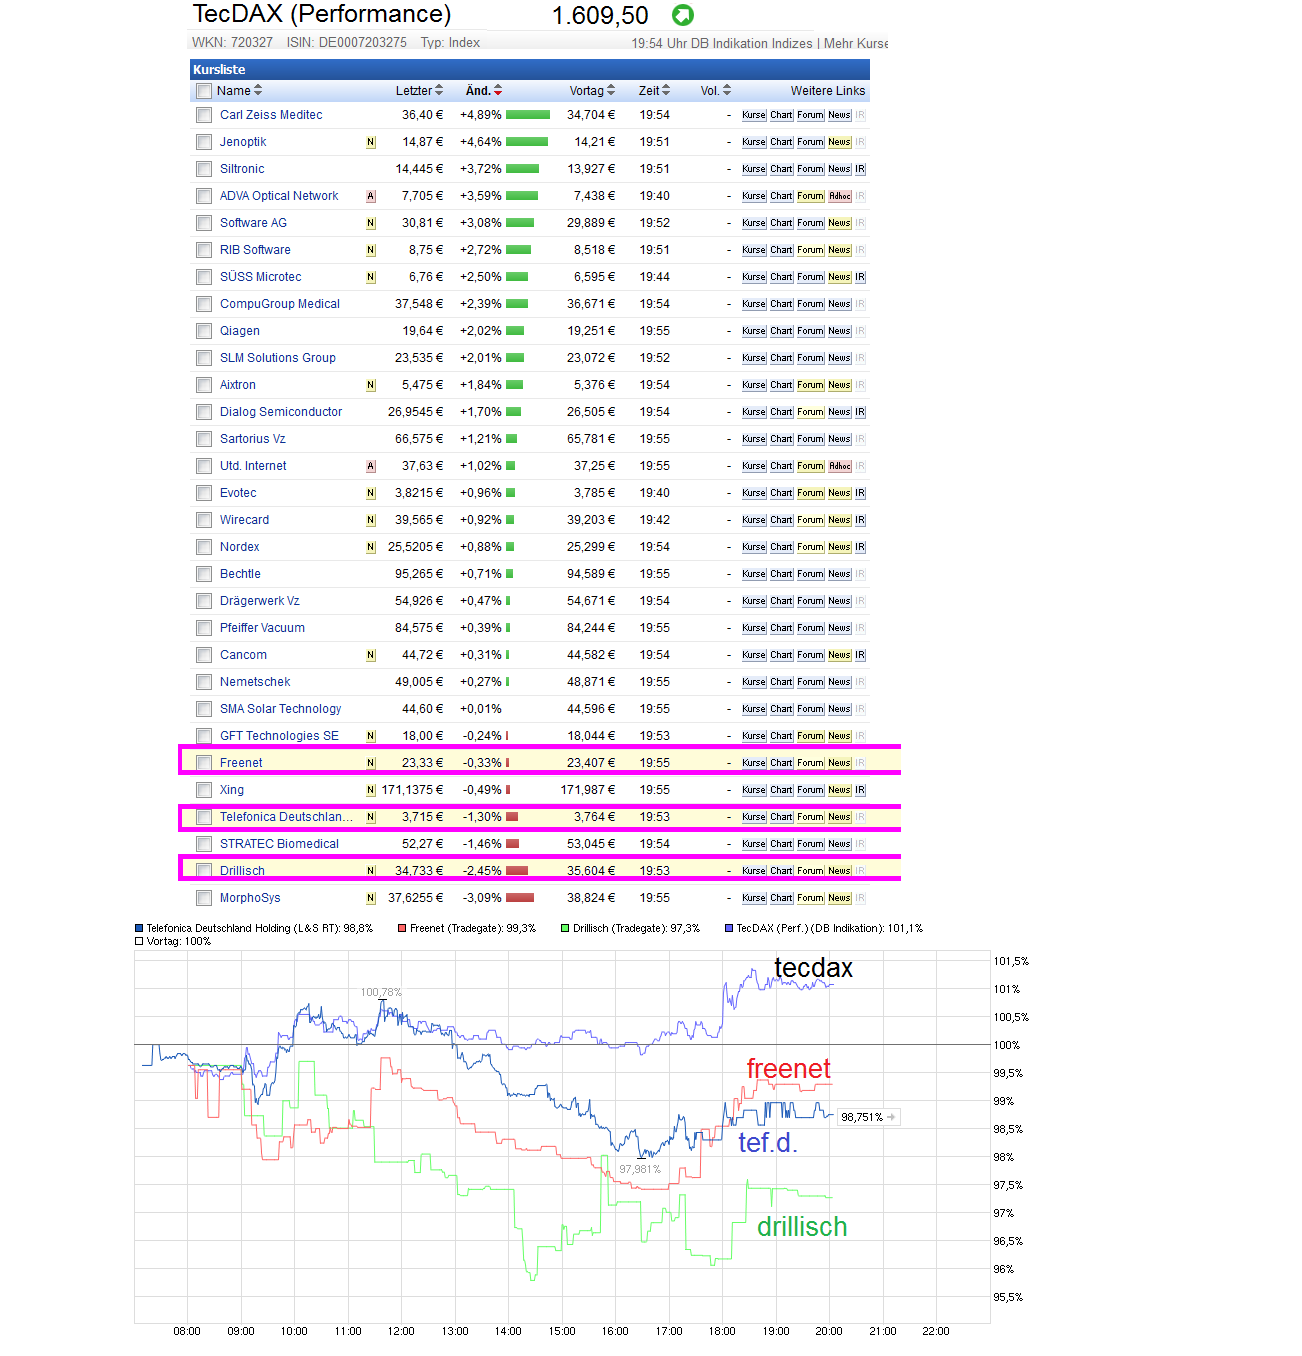1302x1356 pixels.
Task: Open Chart button in RIB Software row
Action: pos(782,250)
